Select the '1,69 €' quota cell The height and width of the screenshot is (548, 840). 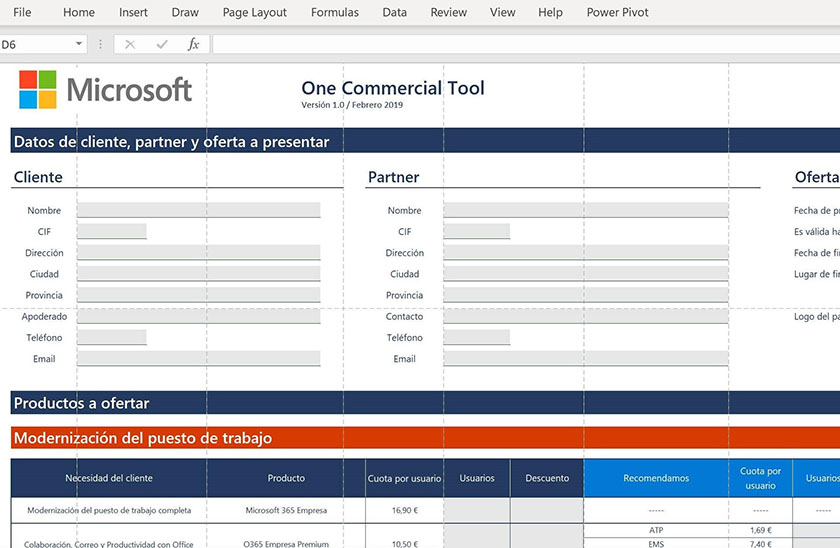coord(760,530)
